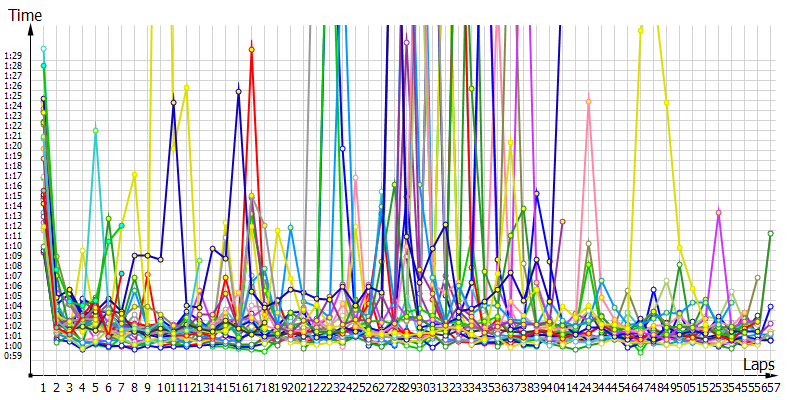The height and width of the screenshot is (400, 800).
Task: Click the dark blue peak at lap 16
Action: click(238, 92)
